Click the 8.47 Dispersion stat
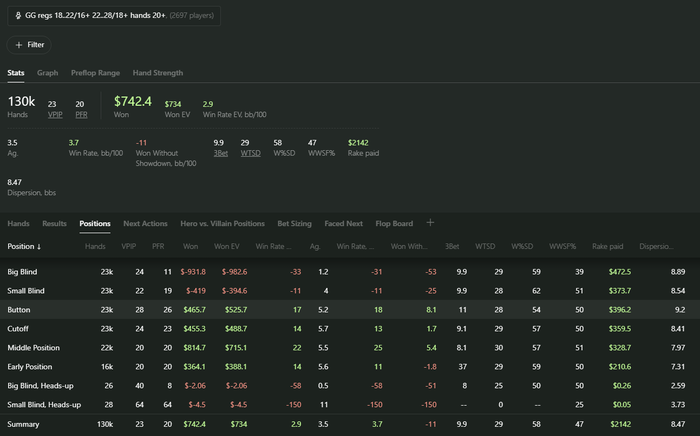700x436 pixels. 14,182
